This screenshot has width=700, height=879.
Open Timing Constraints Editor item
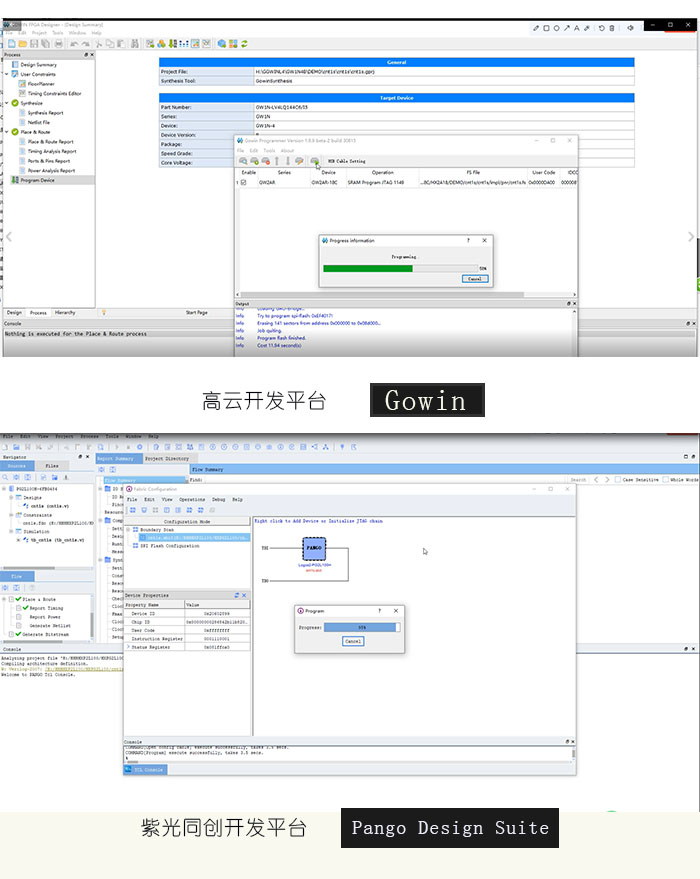pos(54,93)
